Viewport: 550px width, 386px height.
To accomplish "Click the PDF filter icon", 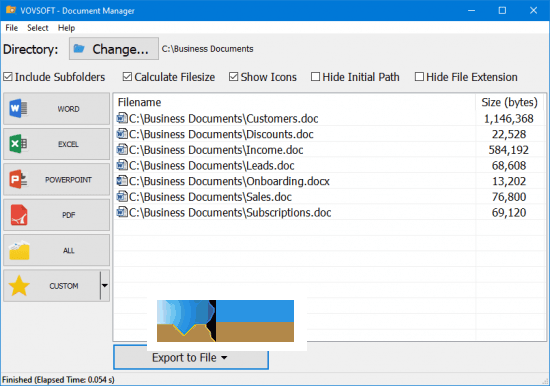I will point(19,215).
